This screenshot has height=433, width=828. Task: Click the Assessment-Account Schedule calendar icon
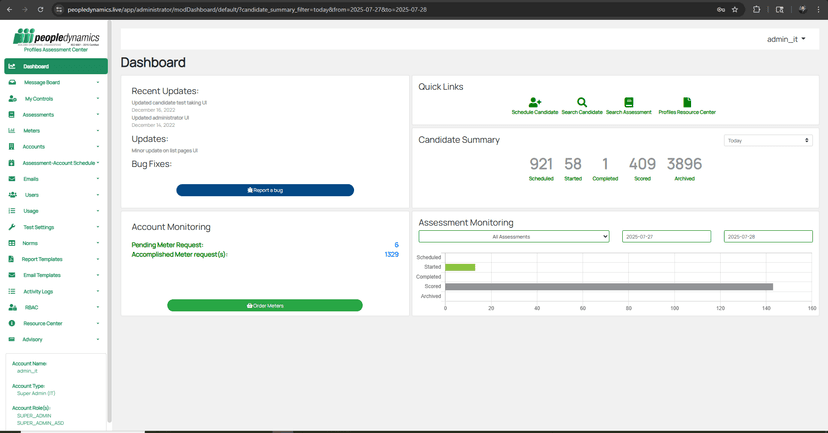click(x=12, y=163)
